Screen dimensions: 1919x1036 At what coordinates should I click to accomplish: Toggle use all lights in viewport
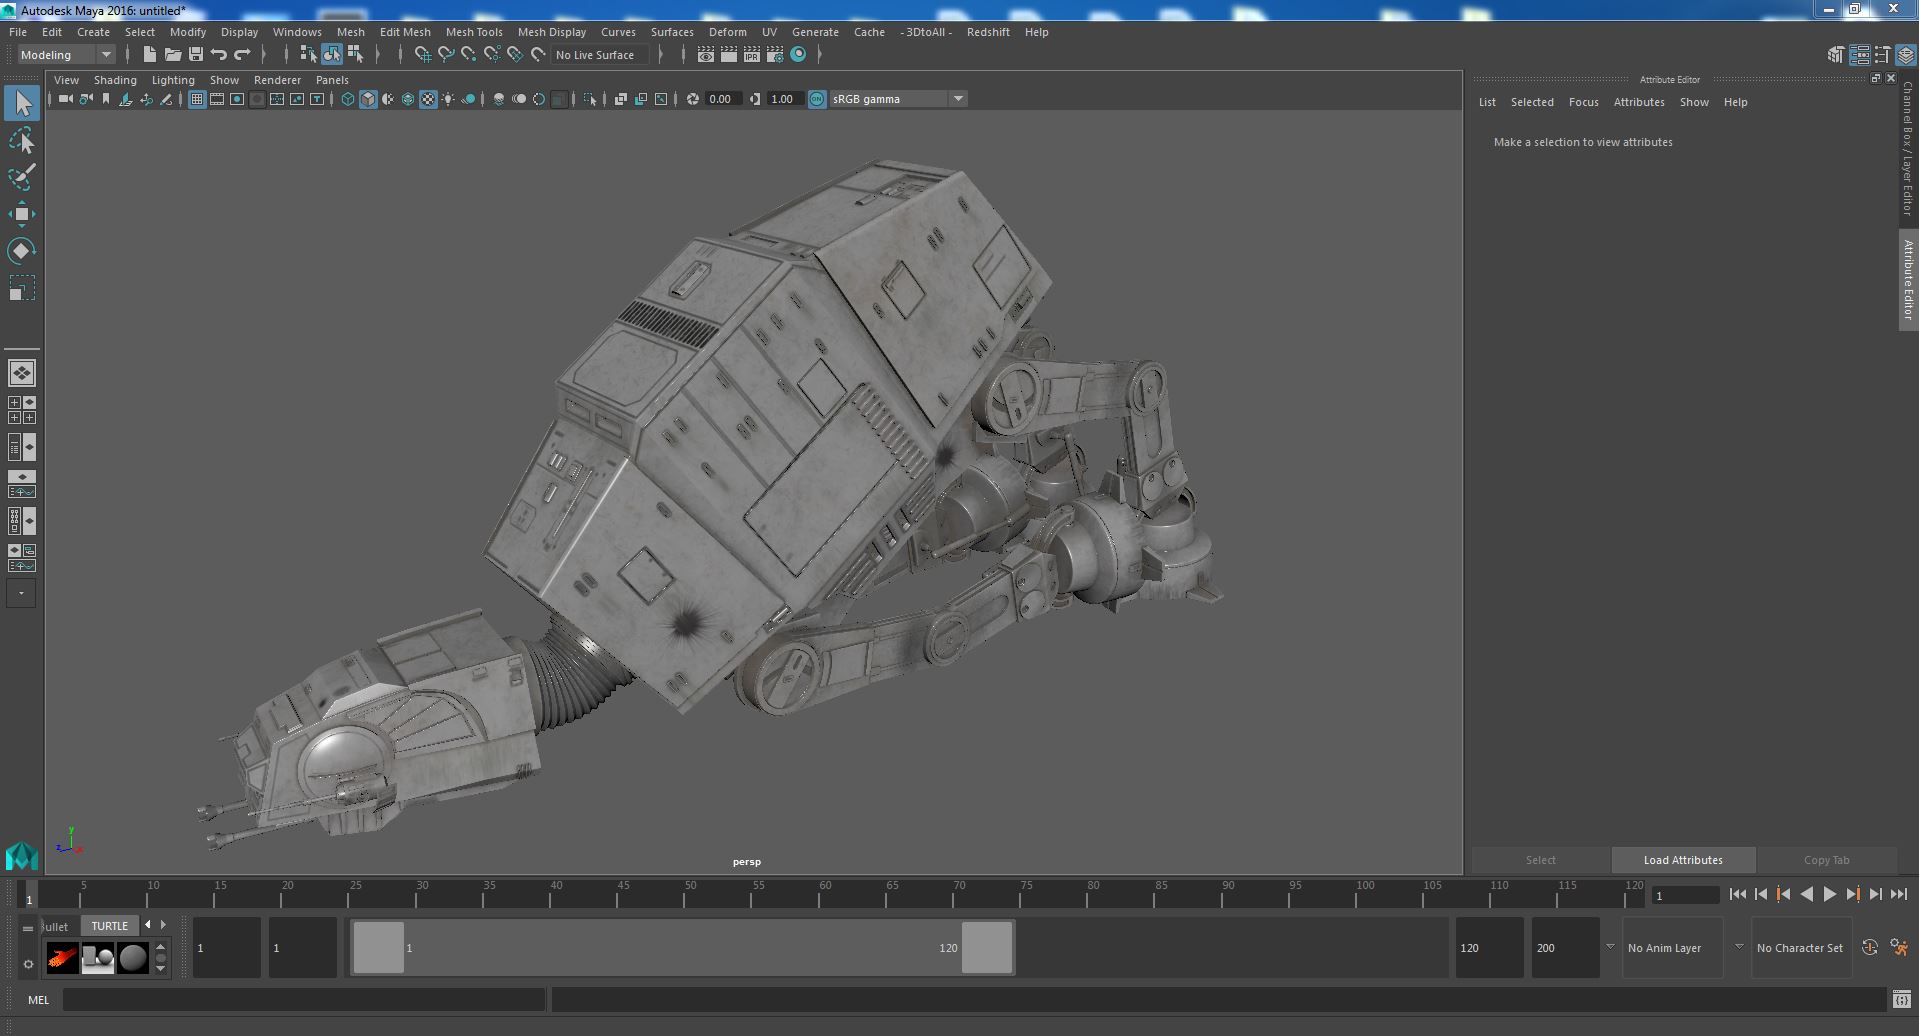point(448,99)
